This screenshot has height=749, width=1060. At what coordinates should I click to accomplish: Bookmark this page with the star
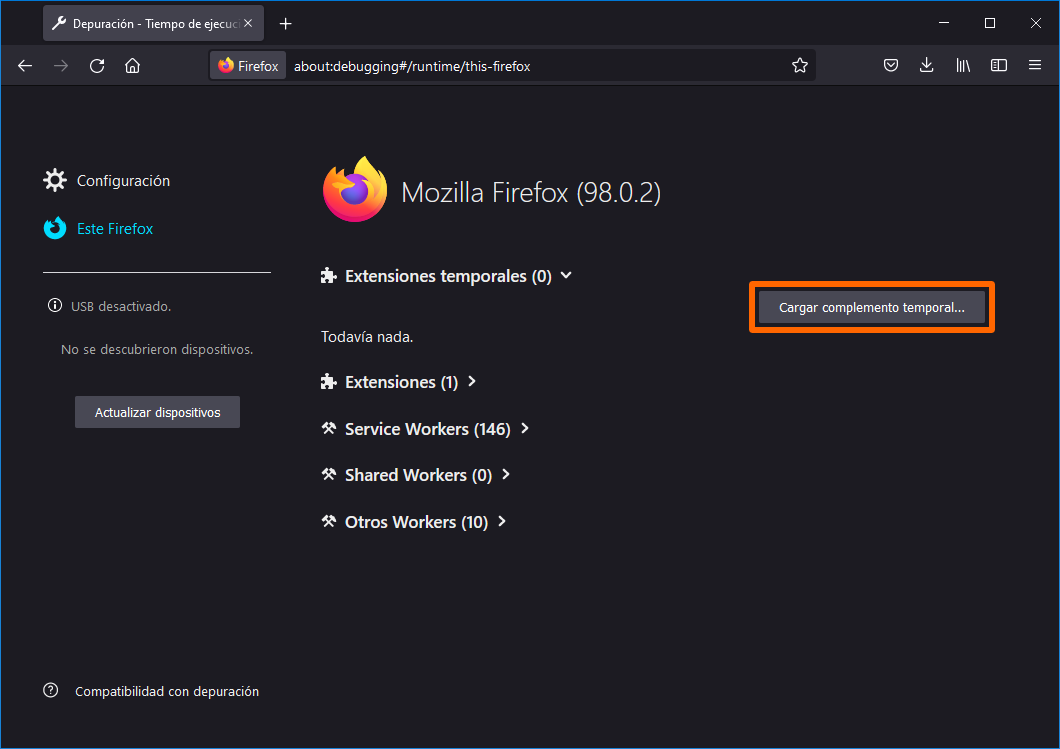point(800,66)
